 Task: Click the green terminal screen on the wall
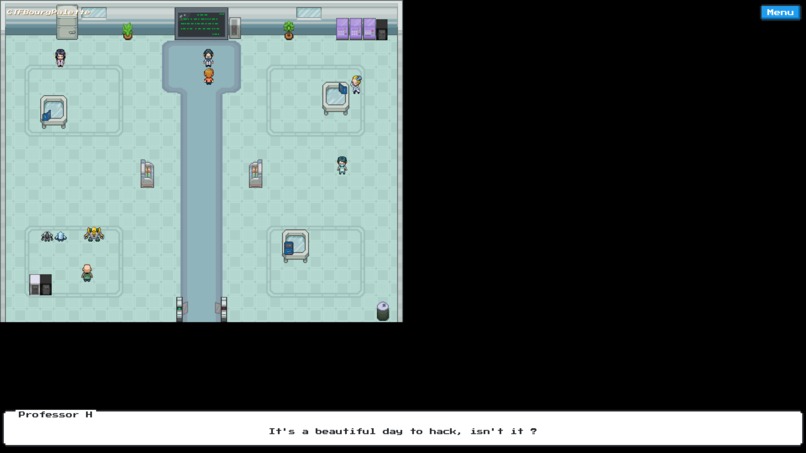pyautogui.click(x=201, y=24)
